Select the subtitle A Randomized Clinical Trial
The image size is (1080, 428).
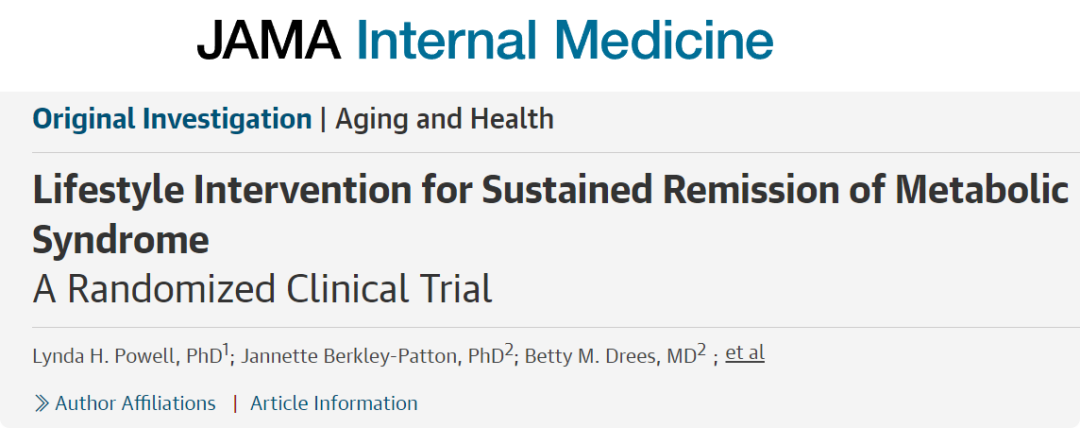click(262, 289)
